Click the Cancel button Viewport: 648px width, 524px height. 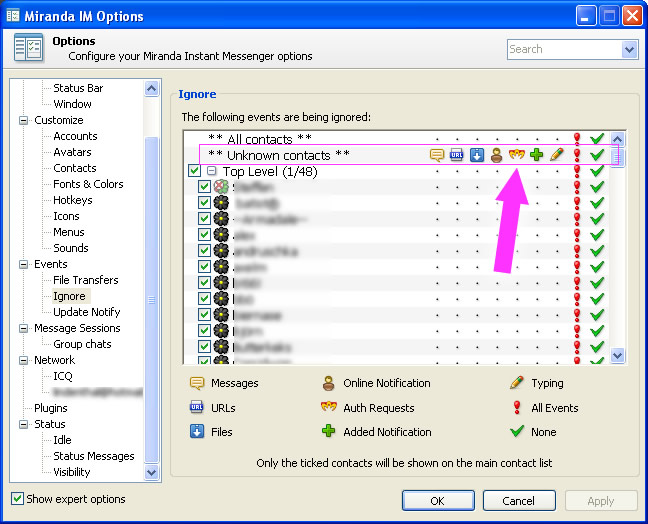tap(519, 501)
